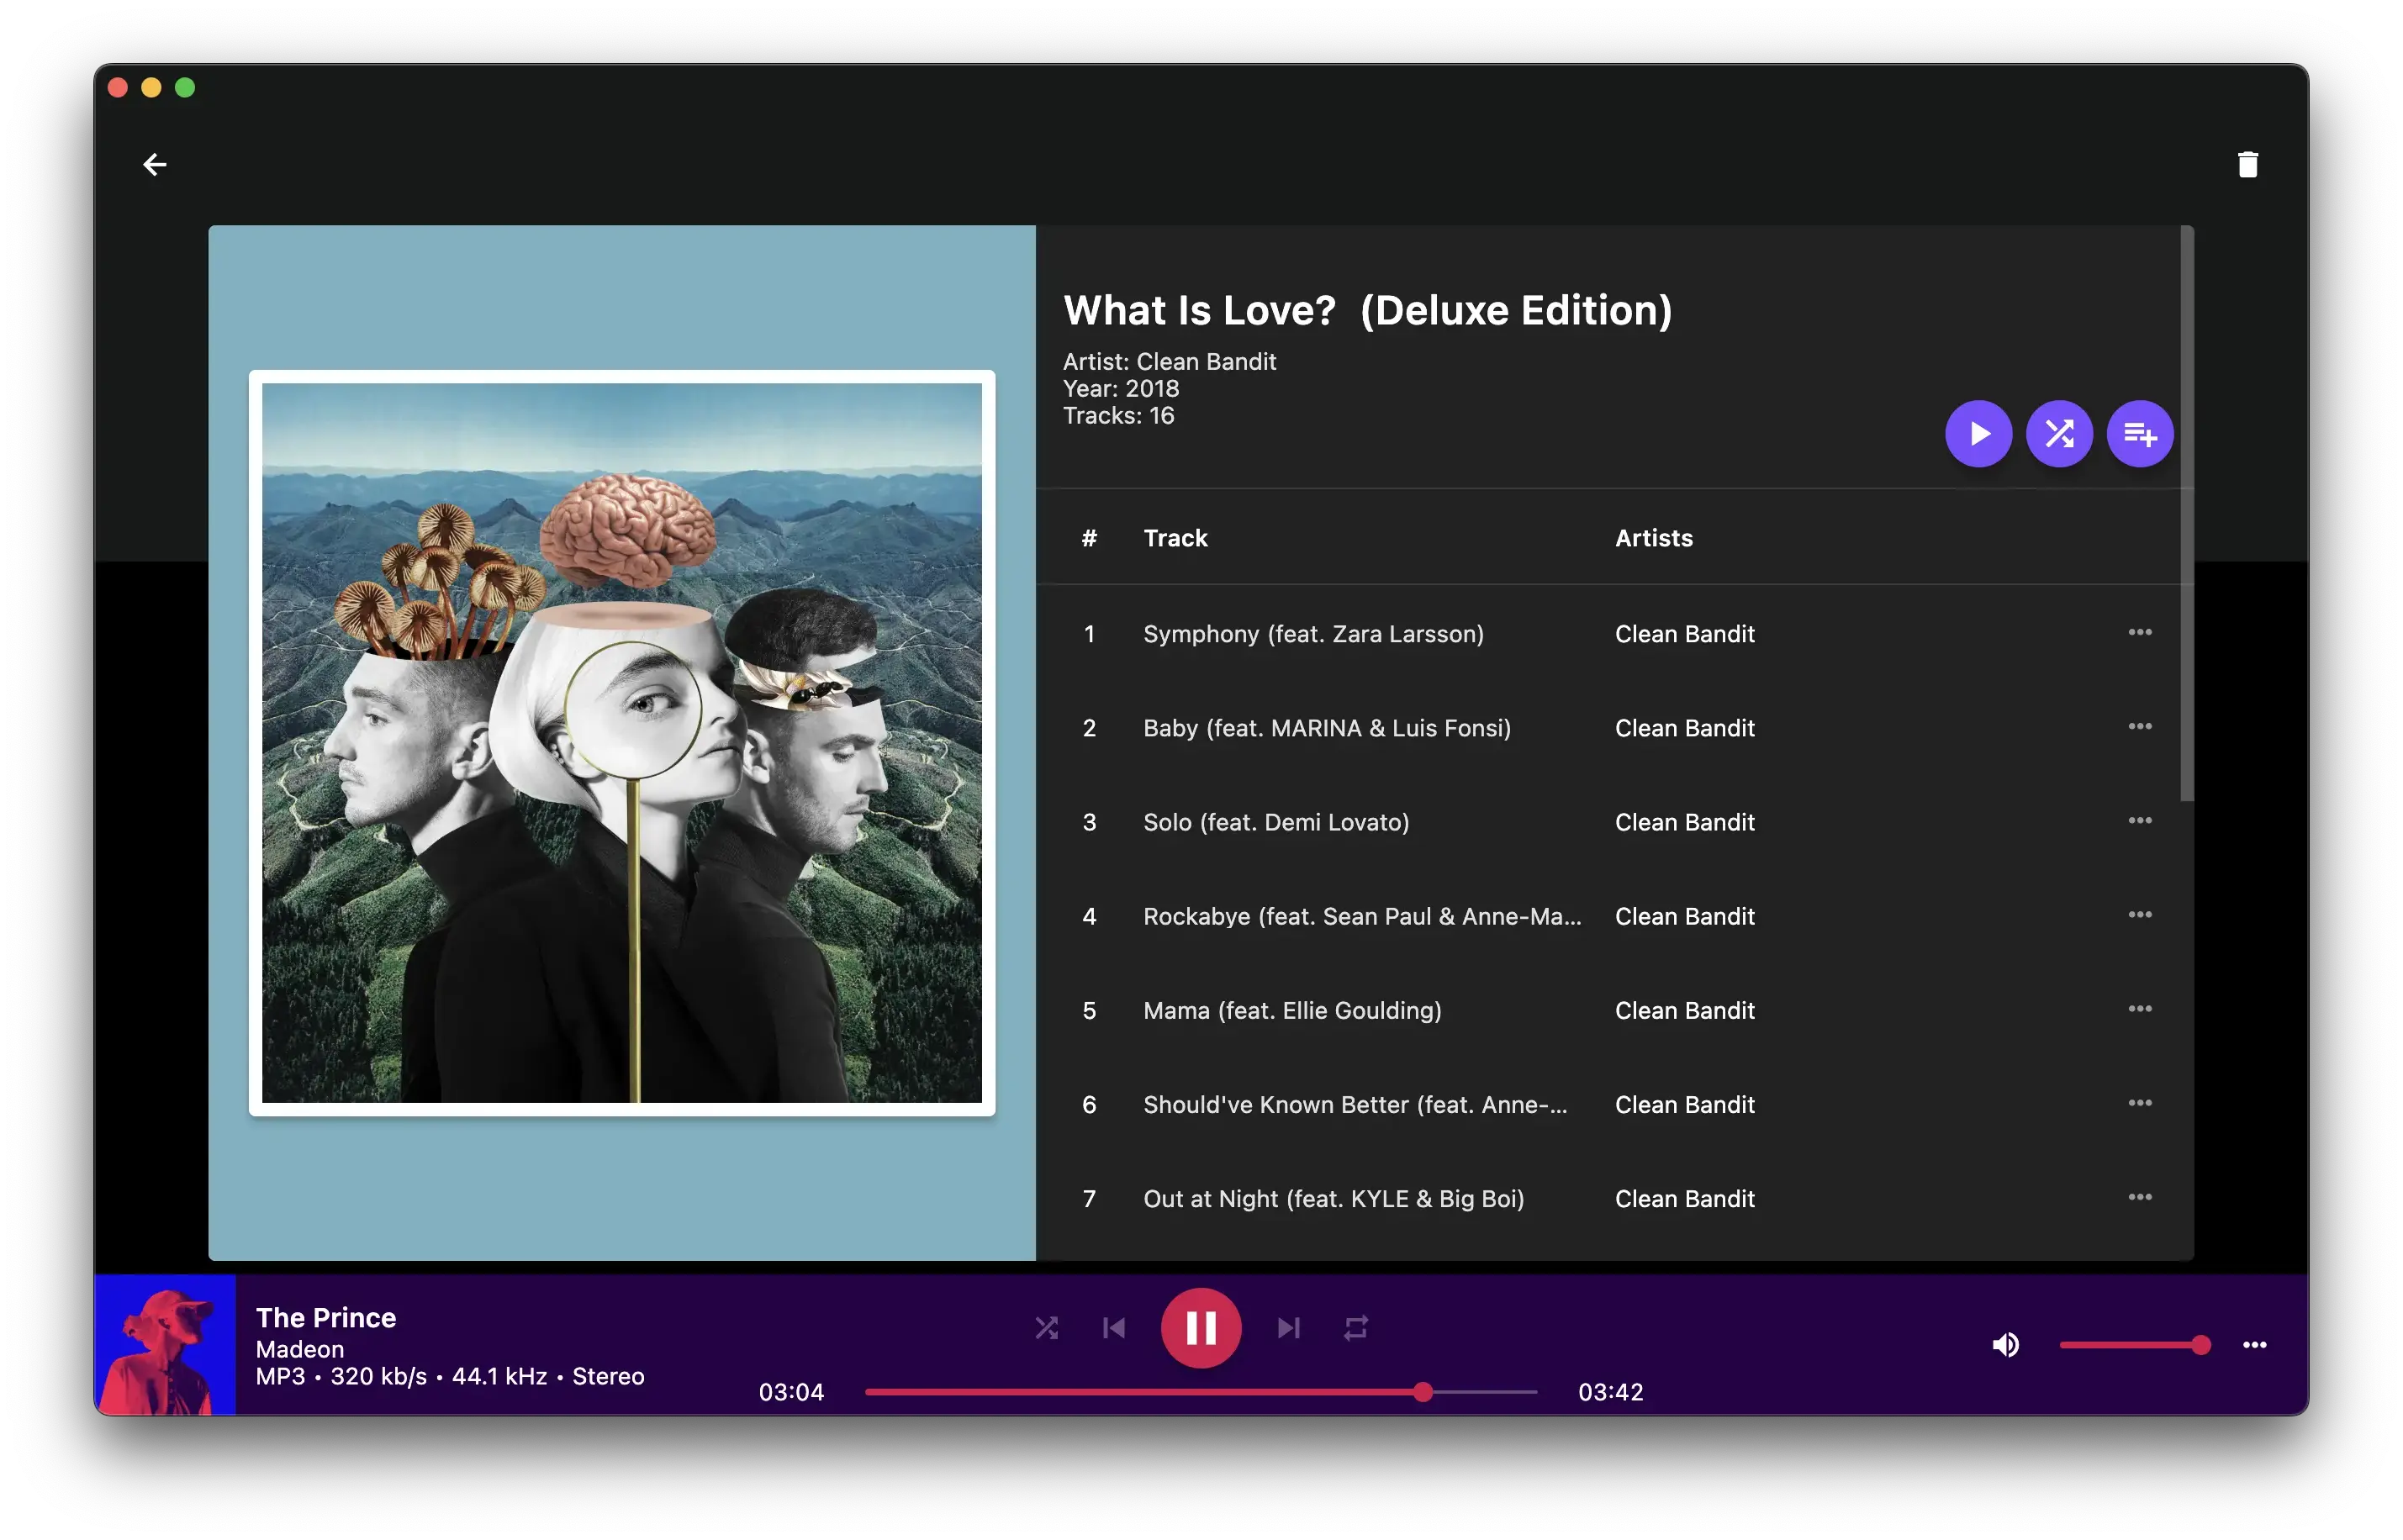Click the add-to-playlist queue icon
Image resolution: width=2403 pixels, height=1540 pixels.
point(2139,434)
